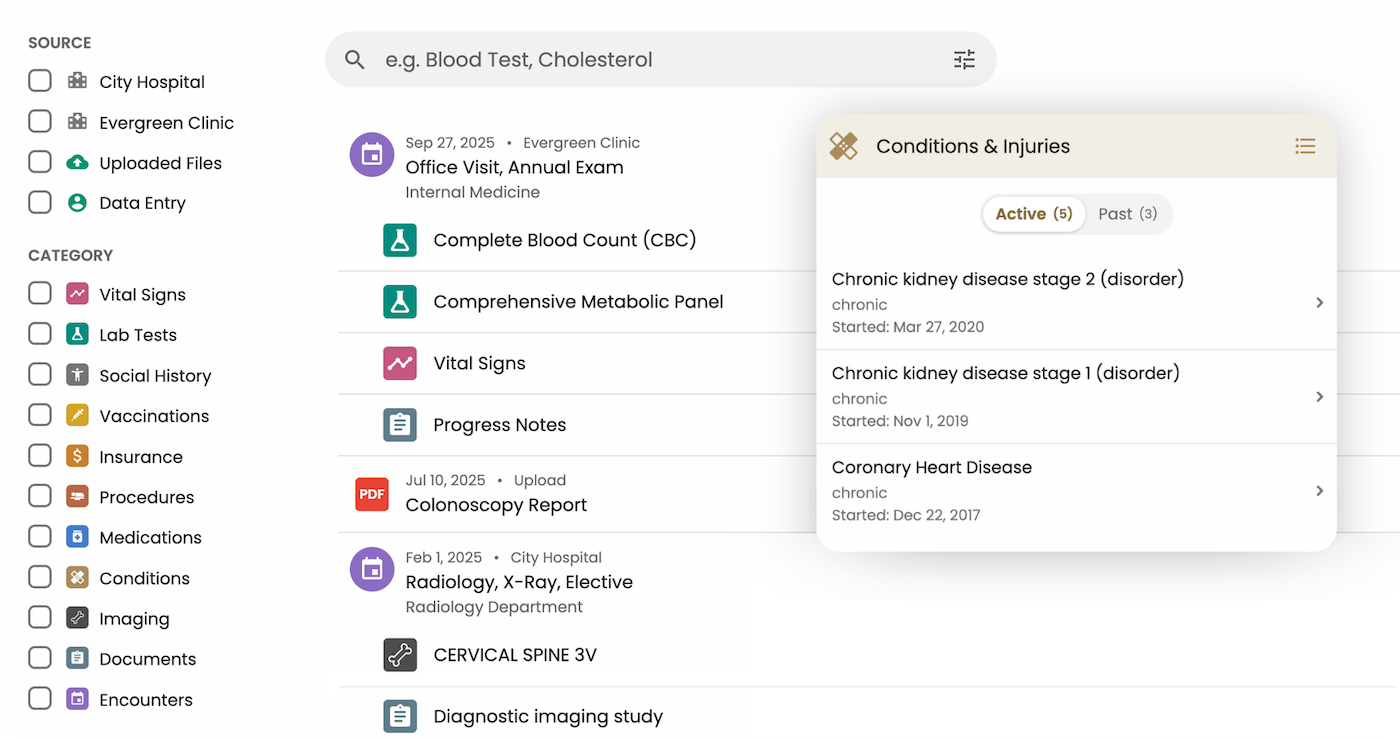Screen dimensions: 1400x738
Task: Click the PDF icon next to Colonoscopy Report
Action: pos(371,494)
